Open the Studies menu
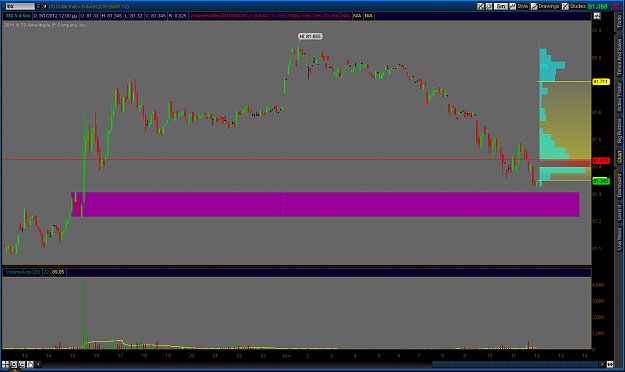 click(x=574, y=6)
